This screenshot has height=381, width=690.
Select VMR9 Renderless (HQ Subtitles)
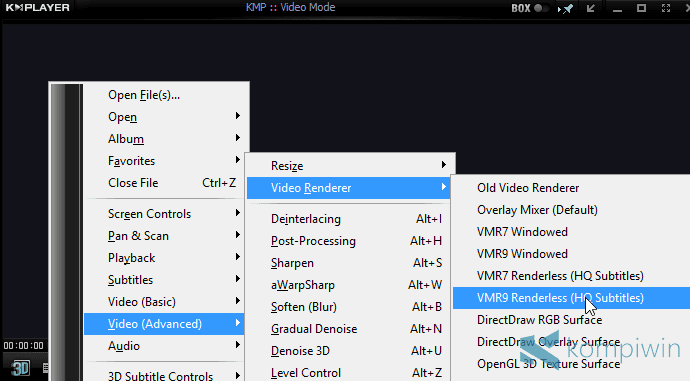point(571,298)
